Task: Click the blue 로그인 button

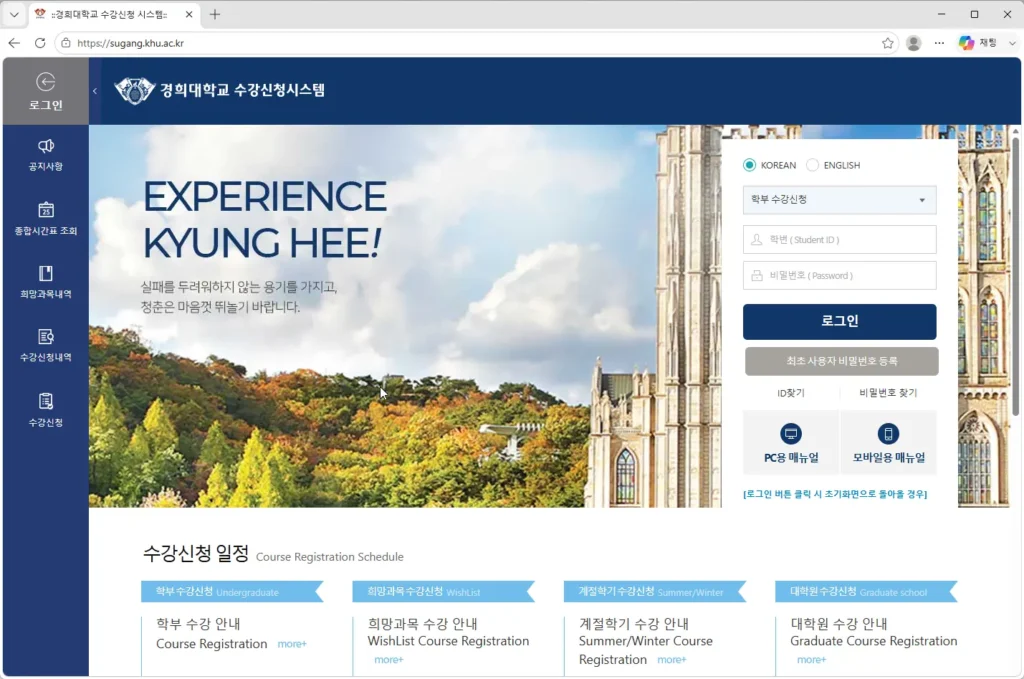Action: [x=839, y=321]
